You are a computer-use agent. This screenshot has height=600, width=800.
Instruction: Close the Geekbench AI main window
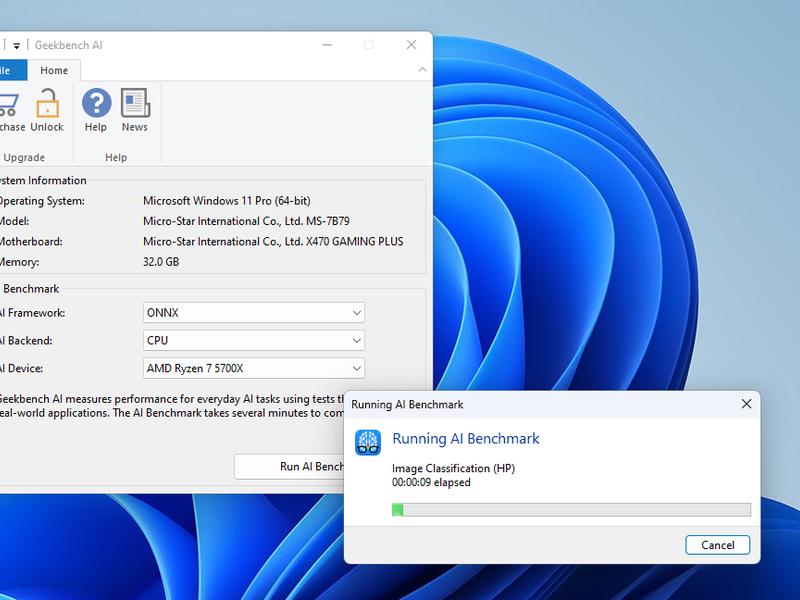(411, 45)
